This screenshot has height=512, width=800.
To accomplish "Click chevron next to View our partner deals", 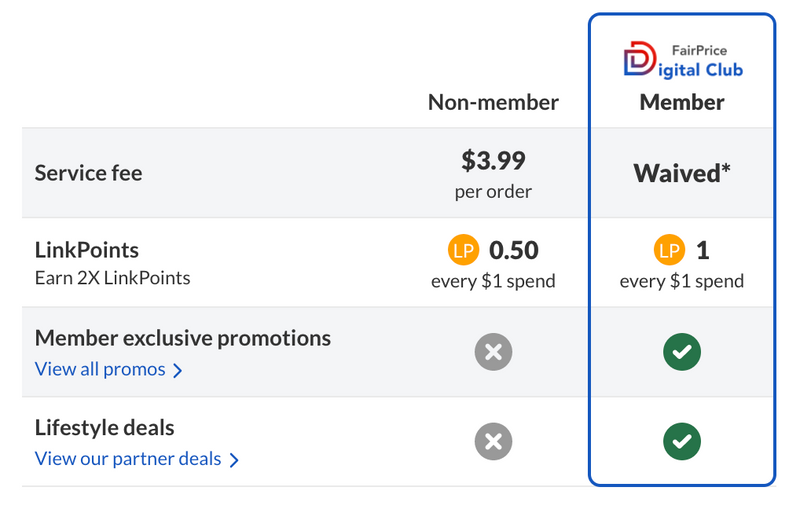I will 233,460.
